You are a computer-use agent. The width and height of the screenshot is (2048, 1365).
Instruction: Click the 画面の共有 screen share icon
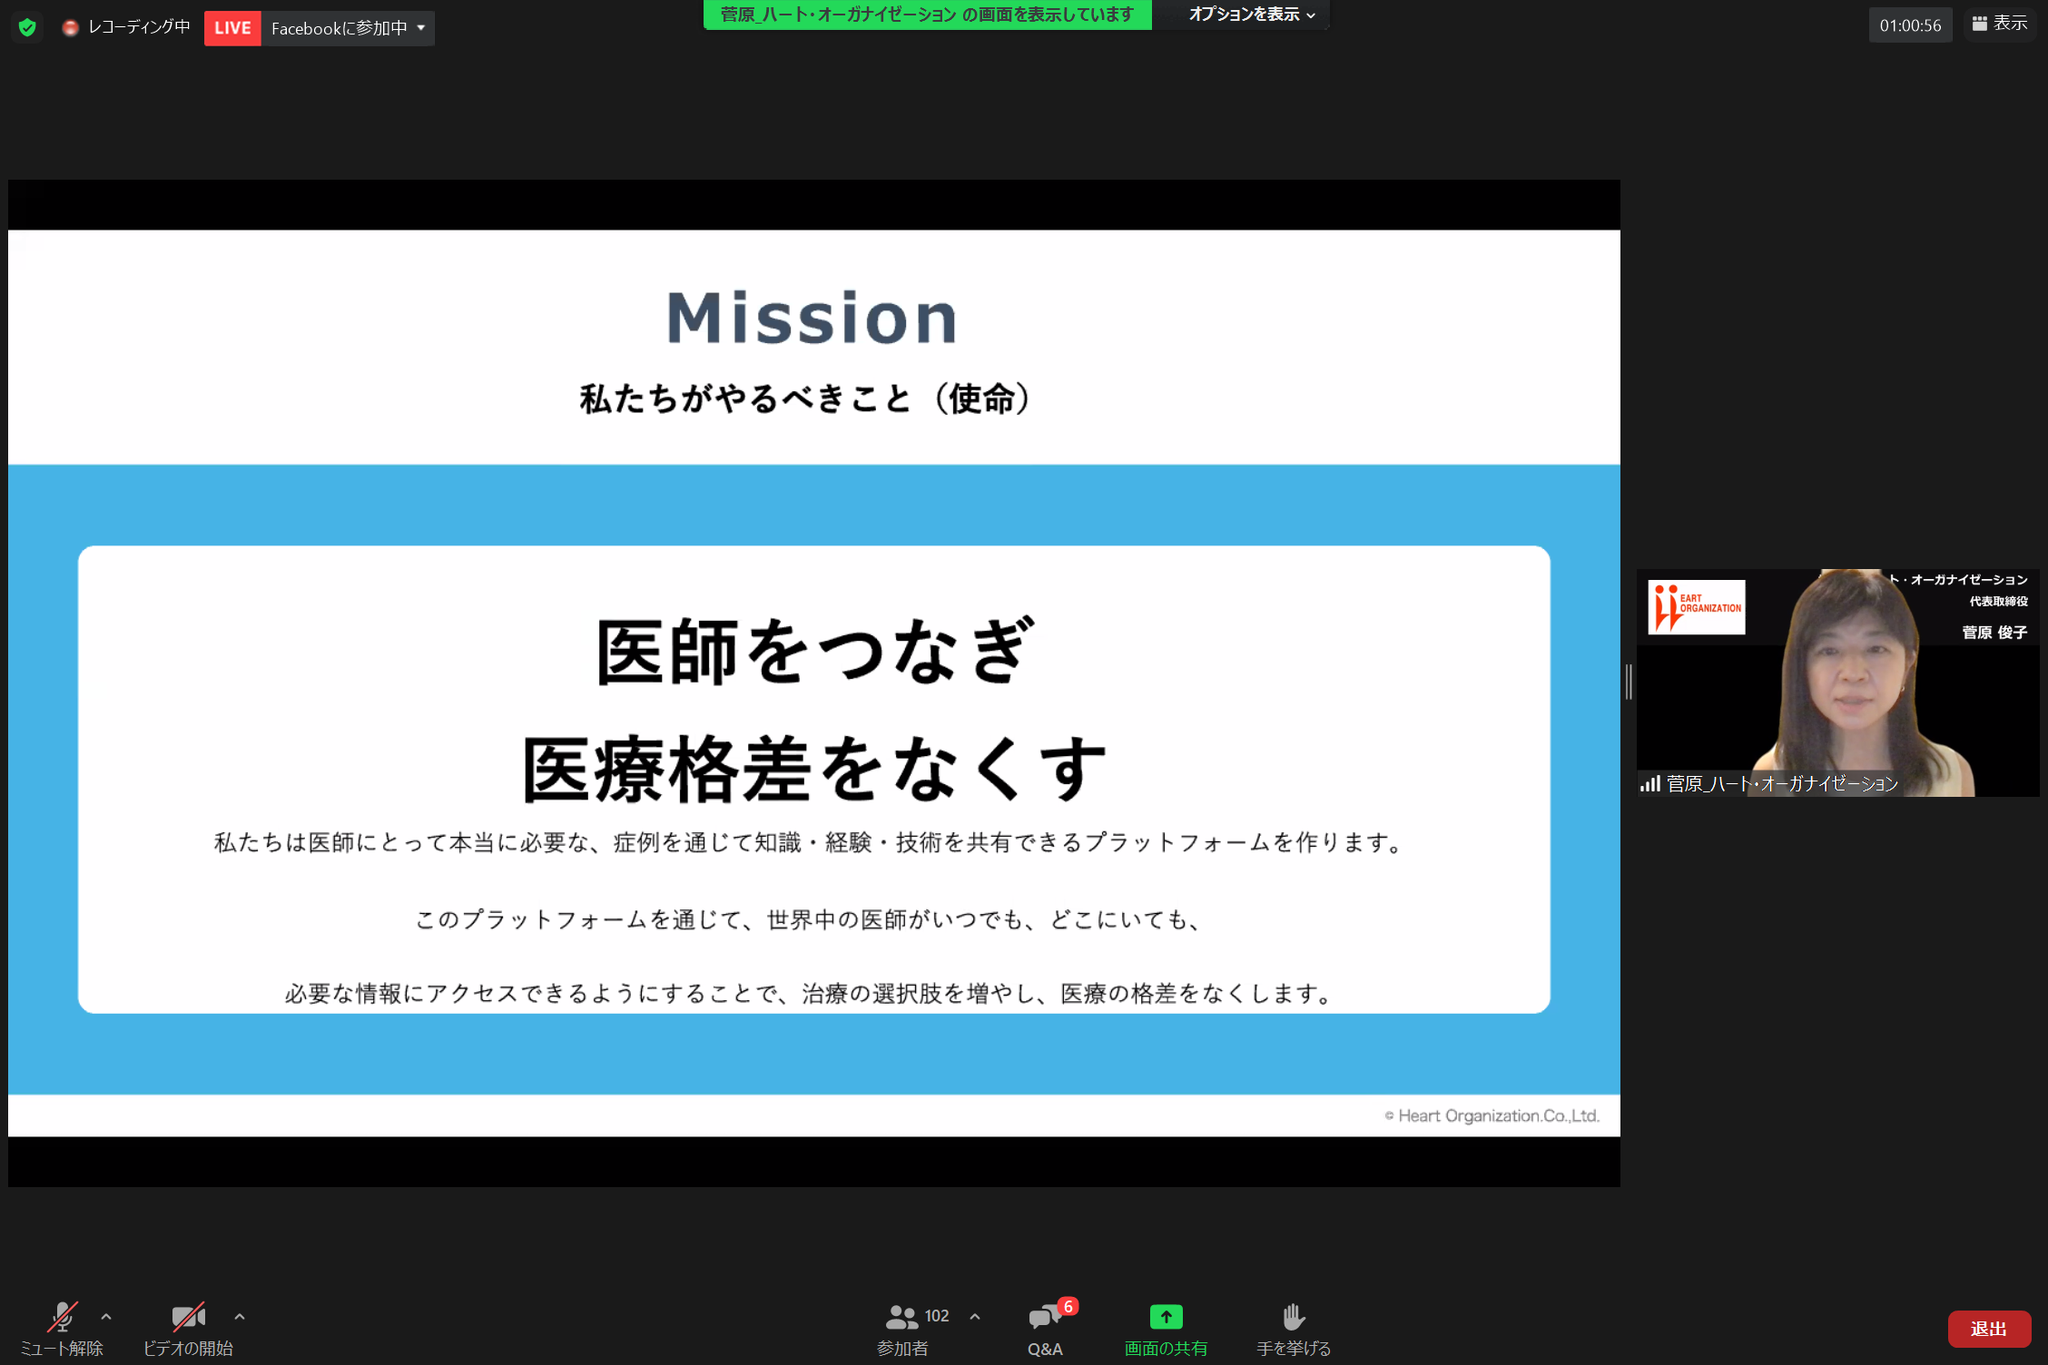tap(1166, 1317)
